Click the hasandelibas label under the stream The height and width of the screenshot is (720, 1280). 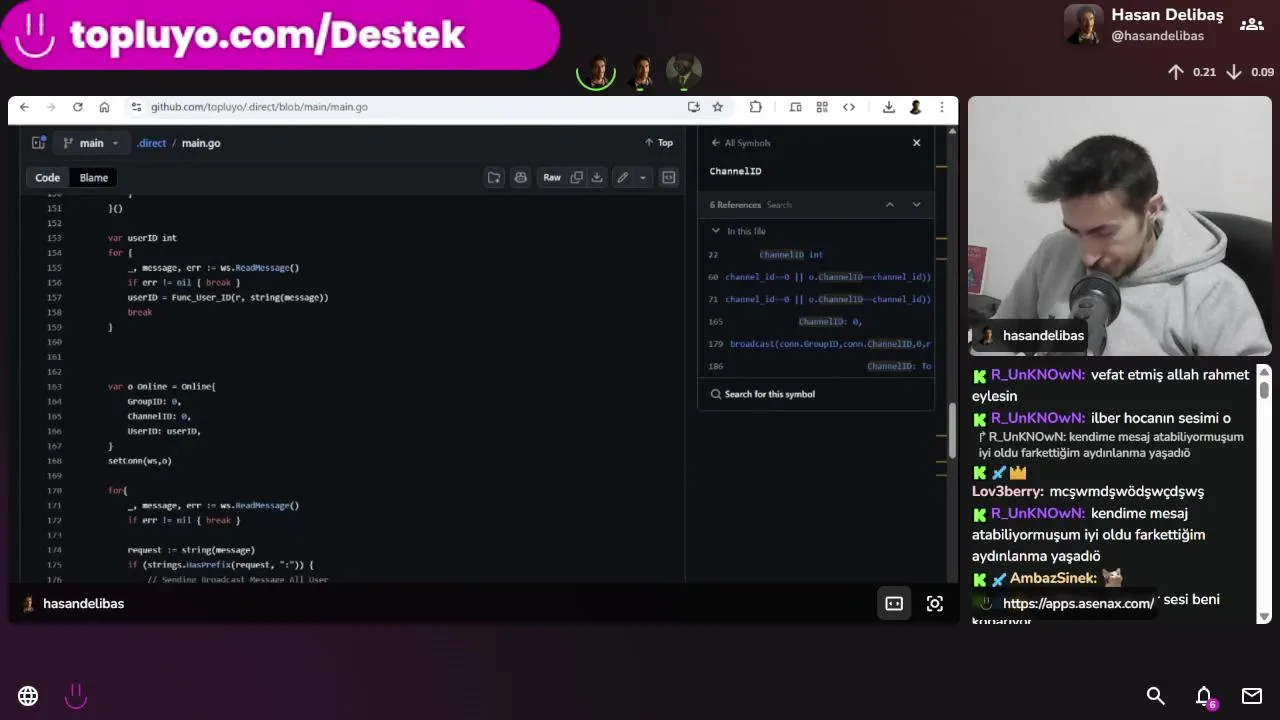83,604
